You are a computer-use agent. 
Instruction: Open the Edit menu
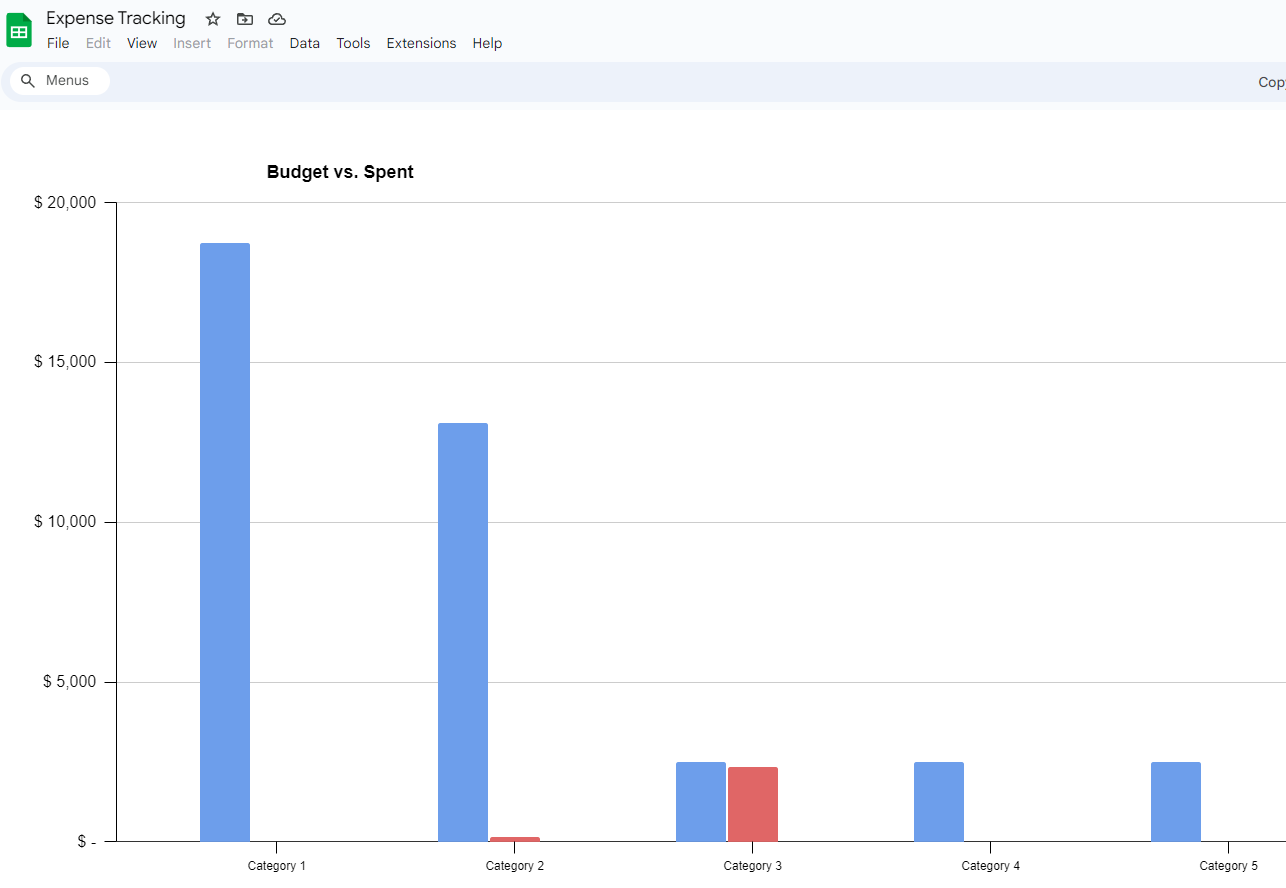(x=98, y=43)
